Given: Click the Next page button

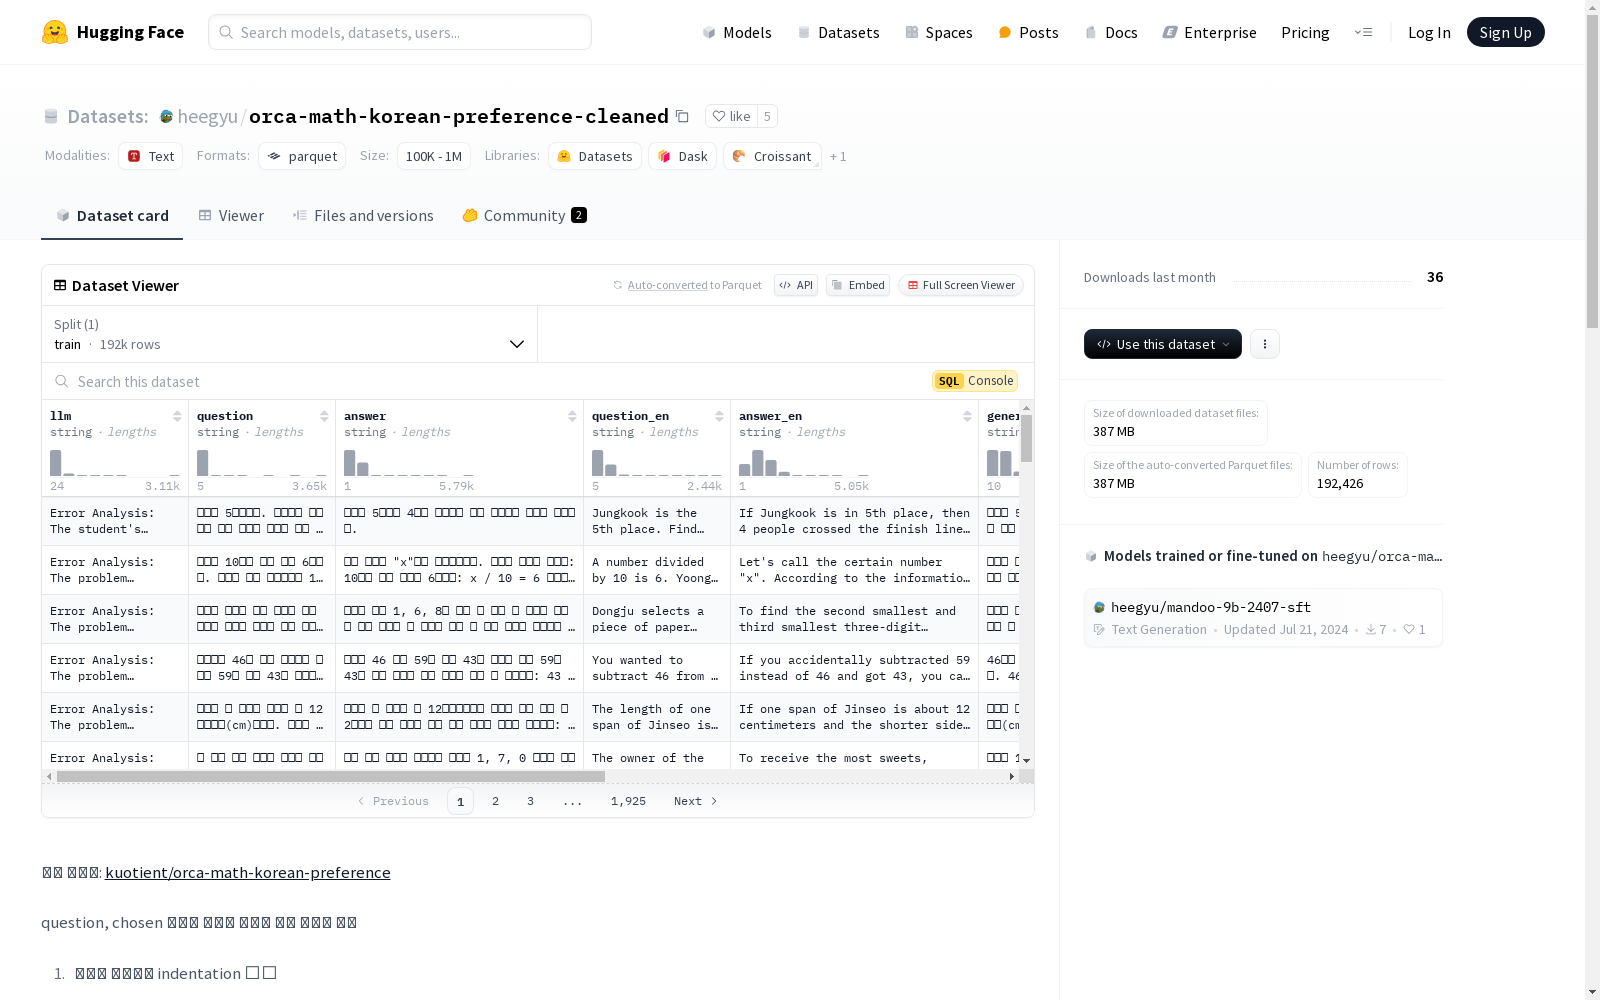Looking at the screenshot, I should [x=696, y=801].
